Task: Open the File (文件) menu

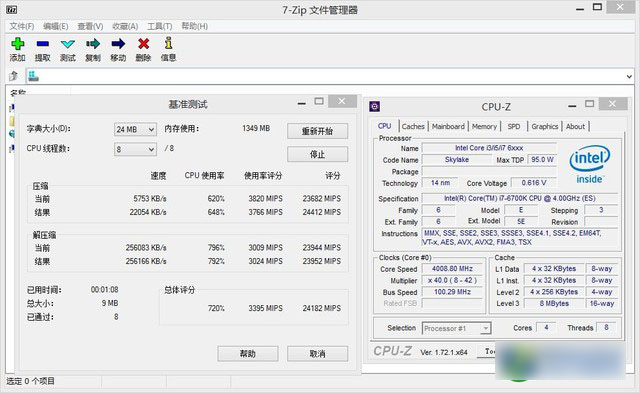Action: 22,27
